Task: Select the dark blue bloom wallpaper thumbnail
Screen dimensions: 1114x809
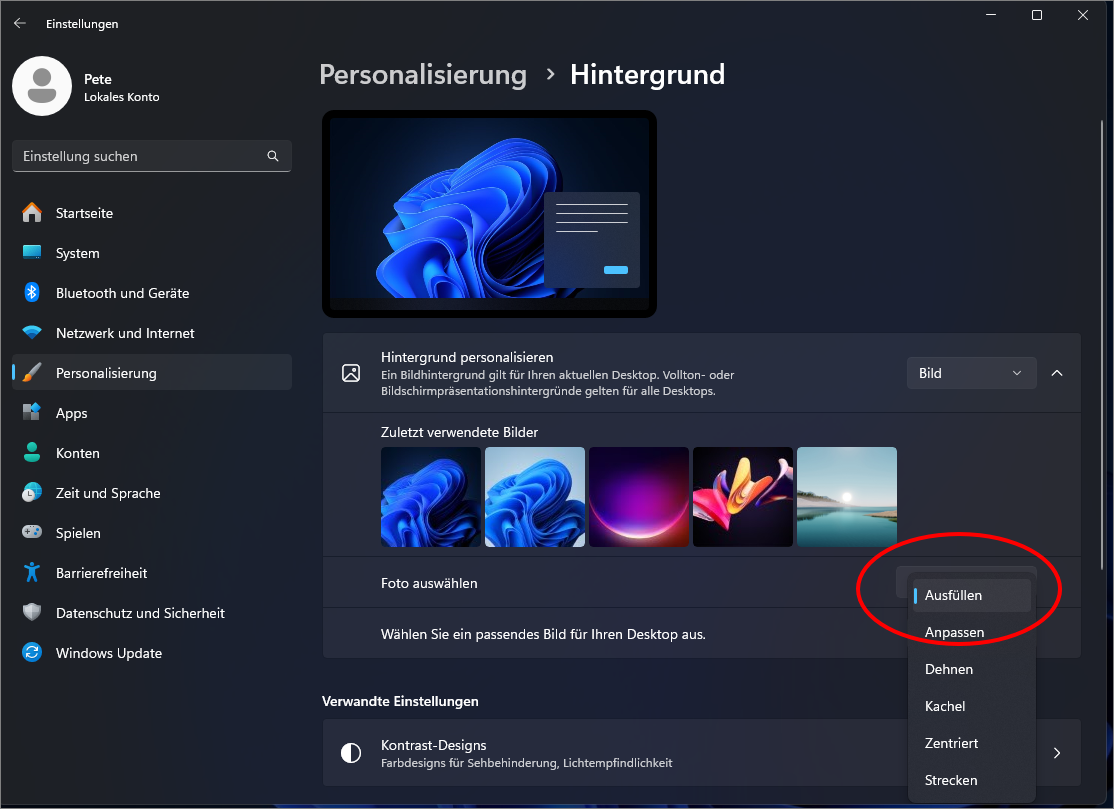Action: pos(431,496)
